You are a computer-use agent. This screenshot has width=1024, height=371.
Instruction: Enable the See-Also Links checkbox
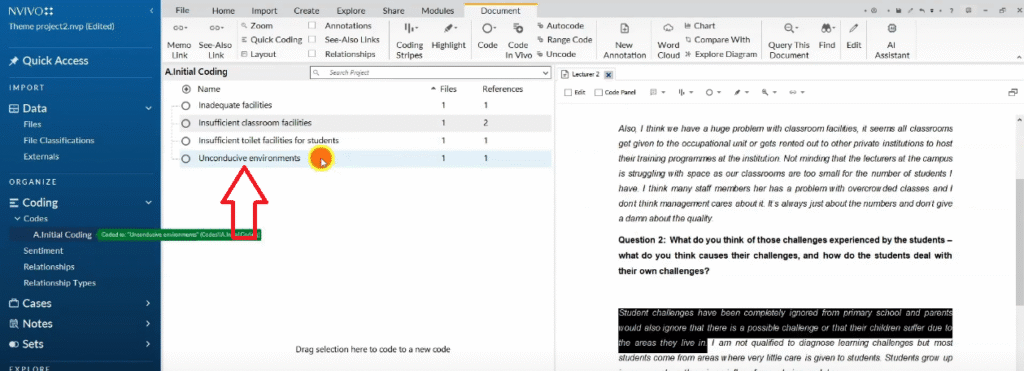[312, 40]
